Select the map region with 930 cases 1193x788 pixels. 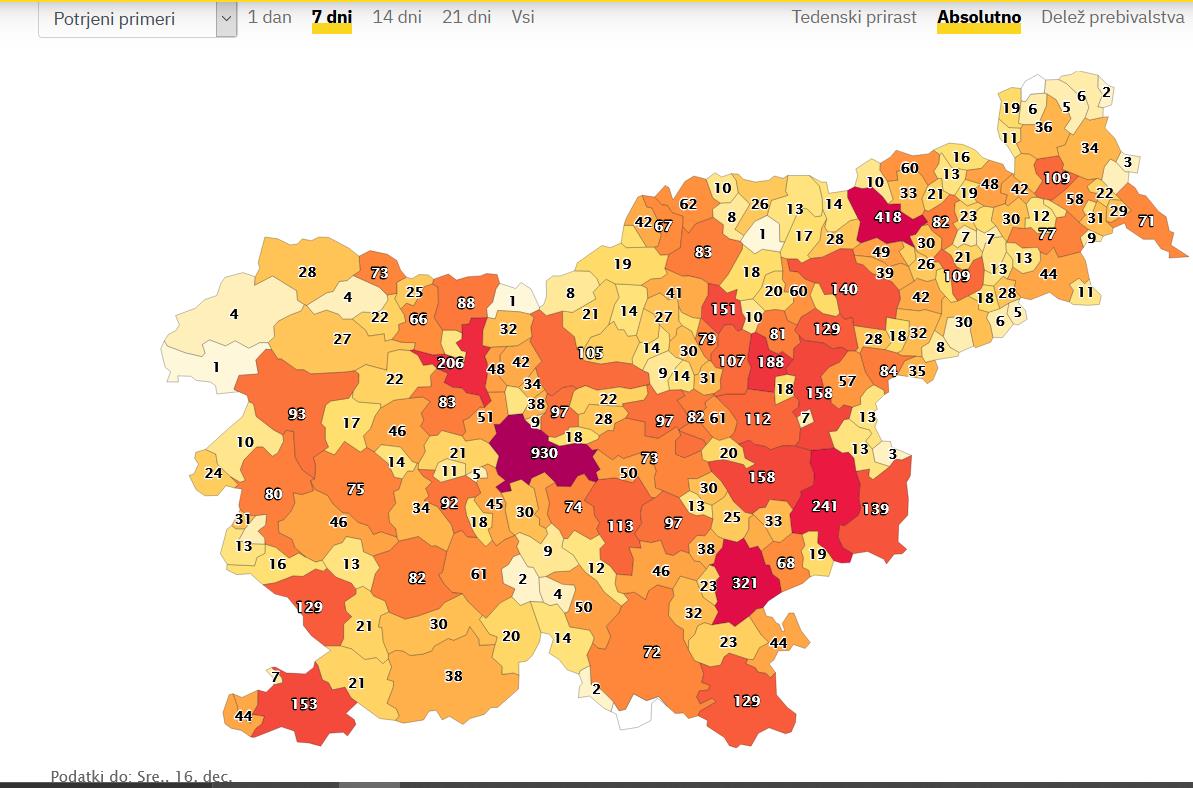(544, 453)
